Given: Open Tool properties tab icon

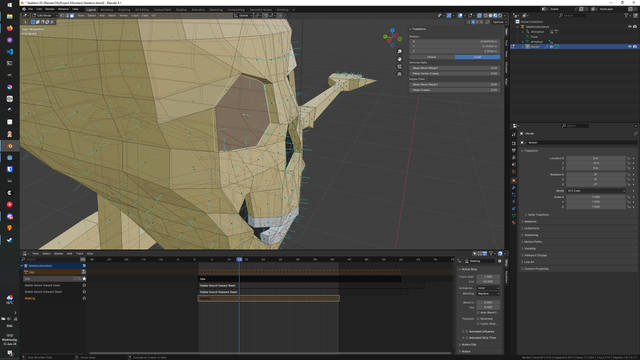Looking at the screenshot, I should (513, 134).
